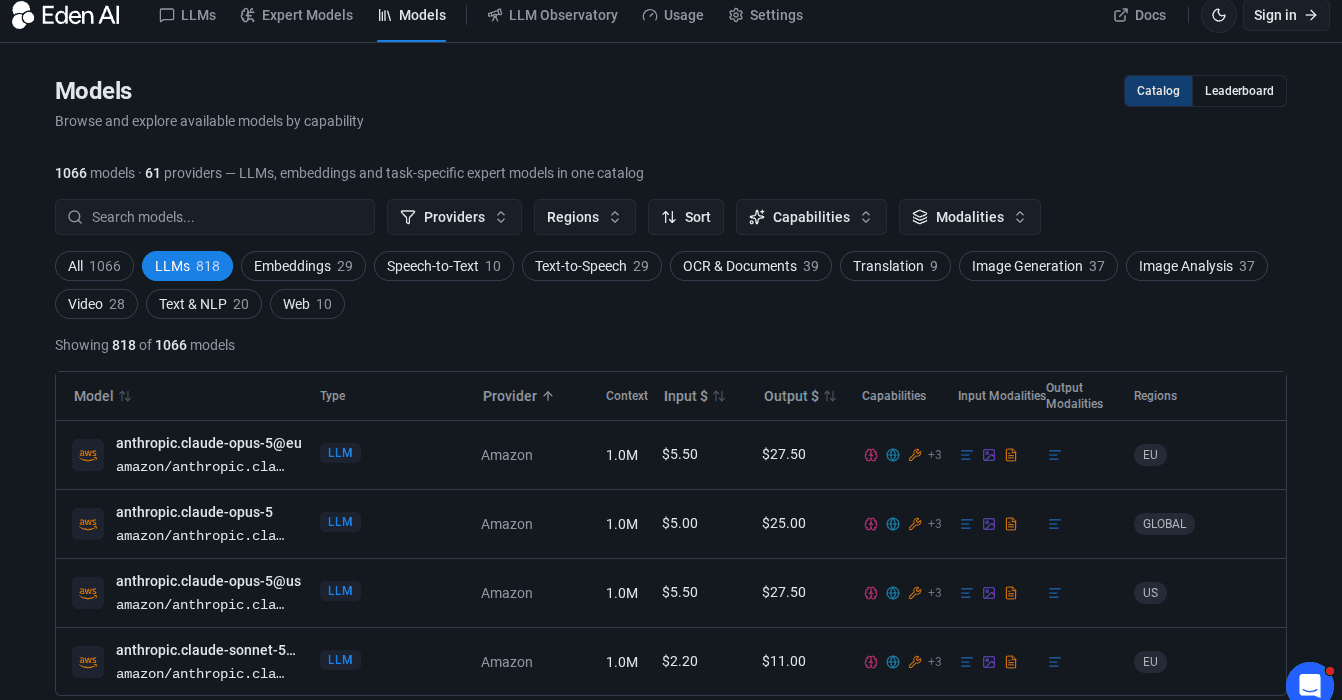Sort by the Input $ column header

tap(694, 396)
